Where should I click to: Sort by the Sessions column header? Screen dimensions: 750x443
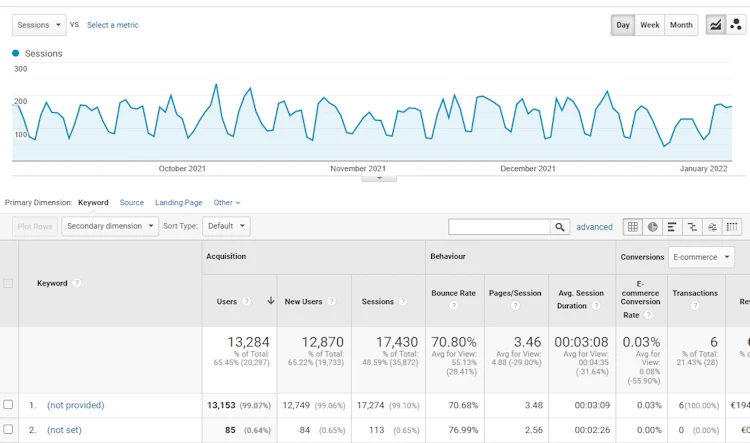(377, 301)
